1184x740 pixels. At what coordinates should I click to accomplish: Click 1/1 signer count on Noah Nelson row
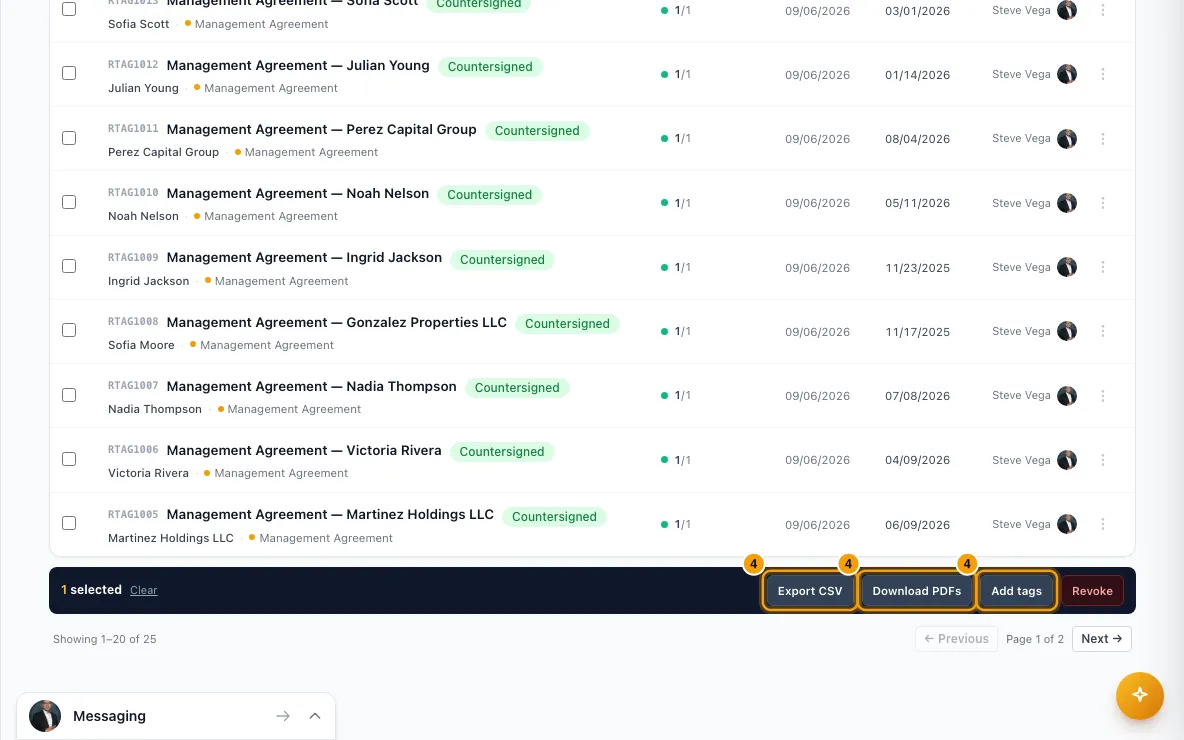pos(676,203)
